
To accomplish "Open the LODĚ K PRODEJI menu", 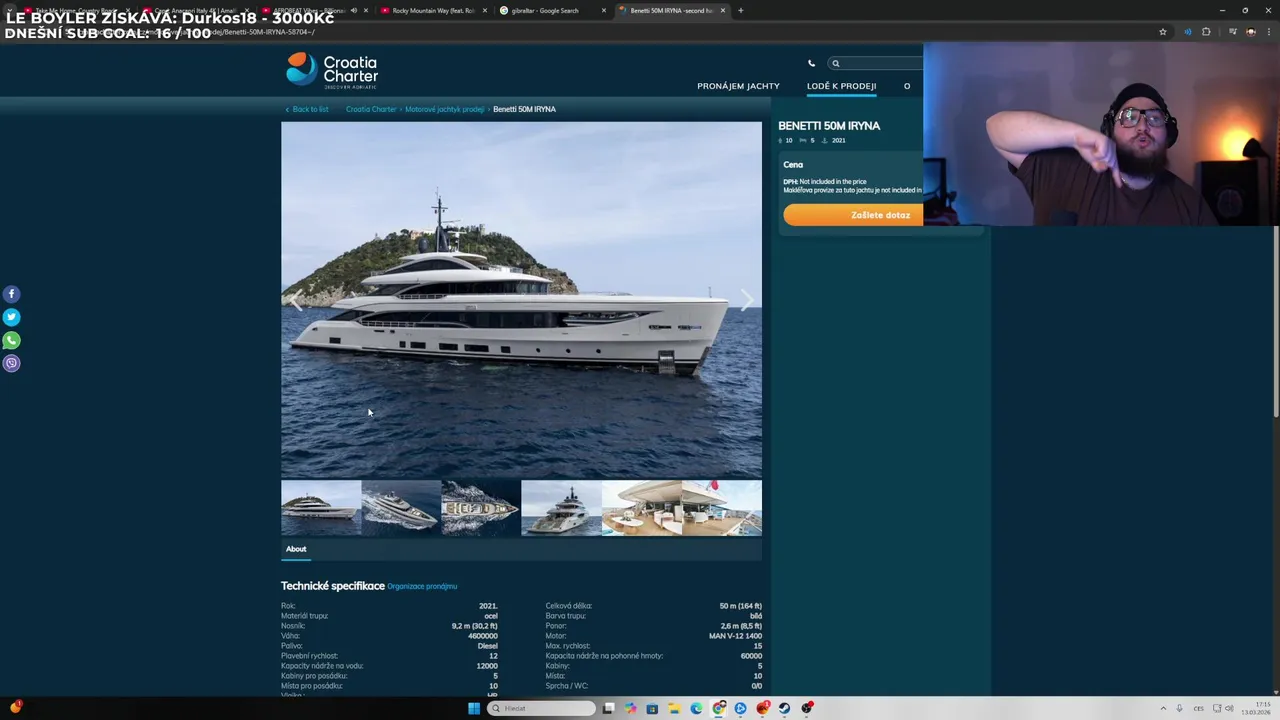I will click(x=841, y=86).
